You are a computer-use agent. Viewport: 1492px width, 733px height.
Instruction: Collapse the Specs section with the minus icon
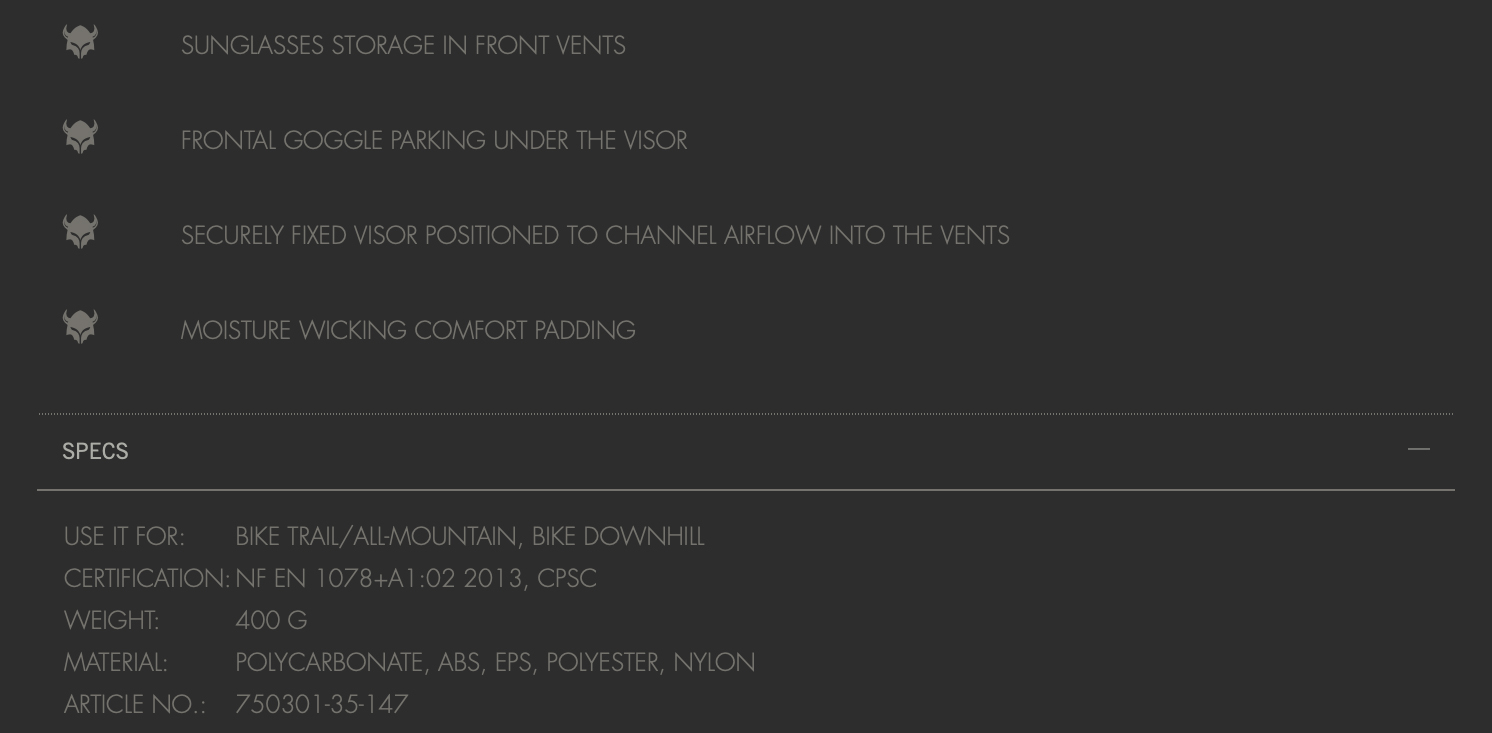click(1418, 450)
